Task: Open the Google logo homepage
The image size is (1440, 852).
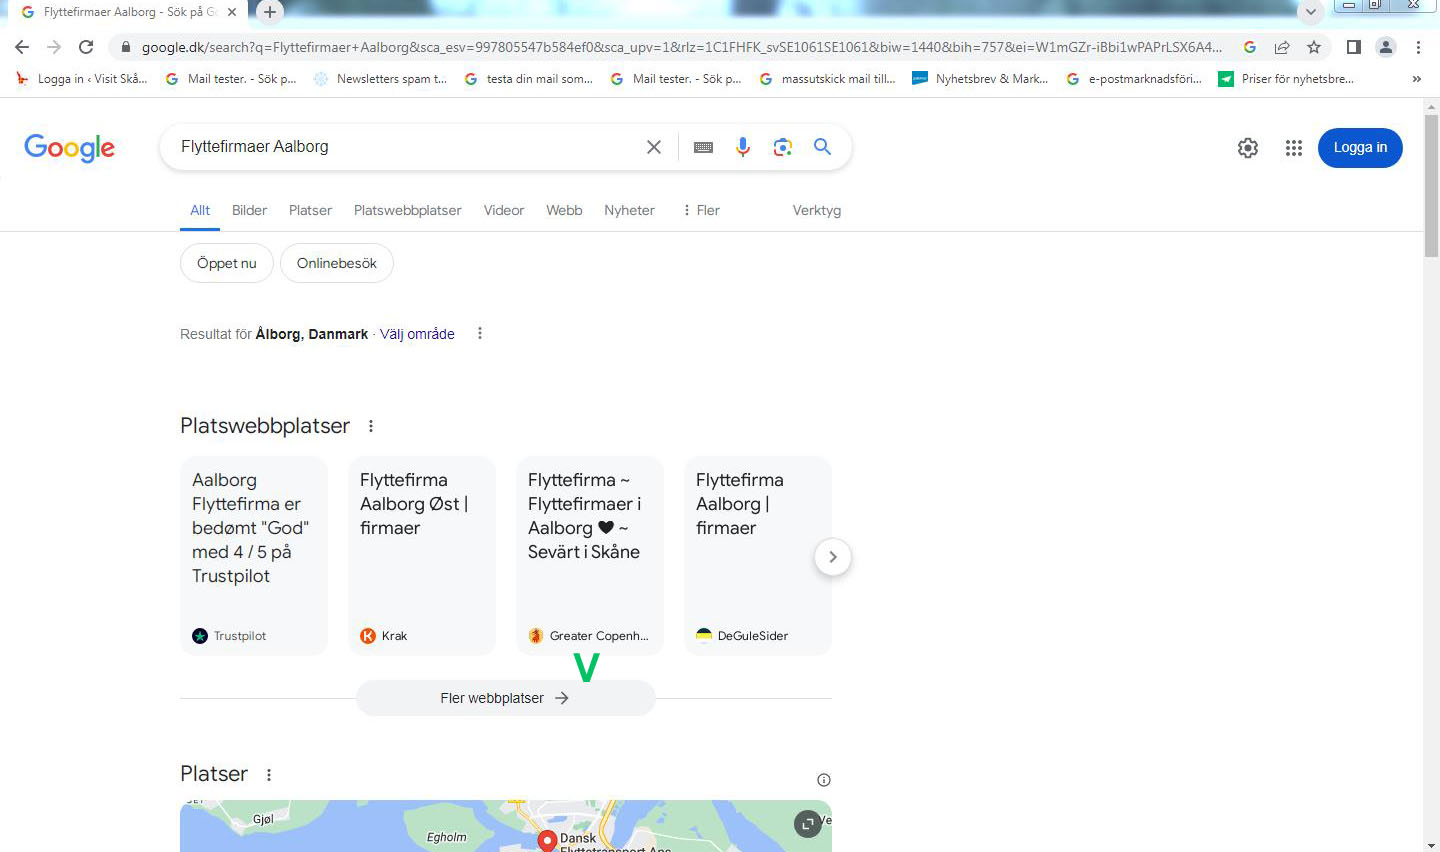Action: (x=69, y=148)
